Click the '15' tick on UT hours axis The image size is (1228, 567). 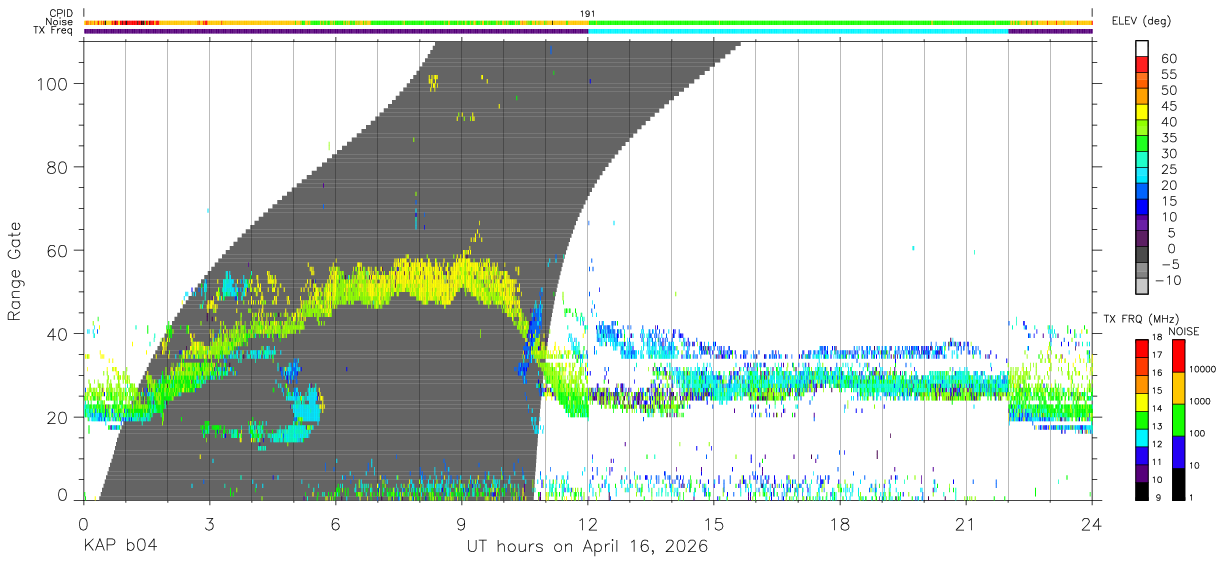pos(714,524)
